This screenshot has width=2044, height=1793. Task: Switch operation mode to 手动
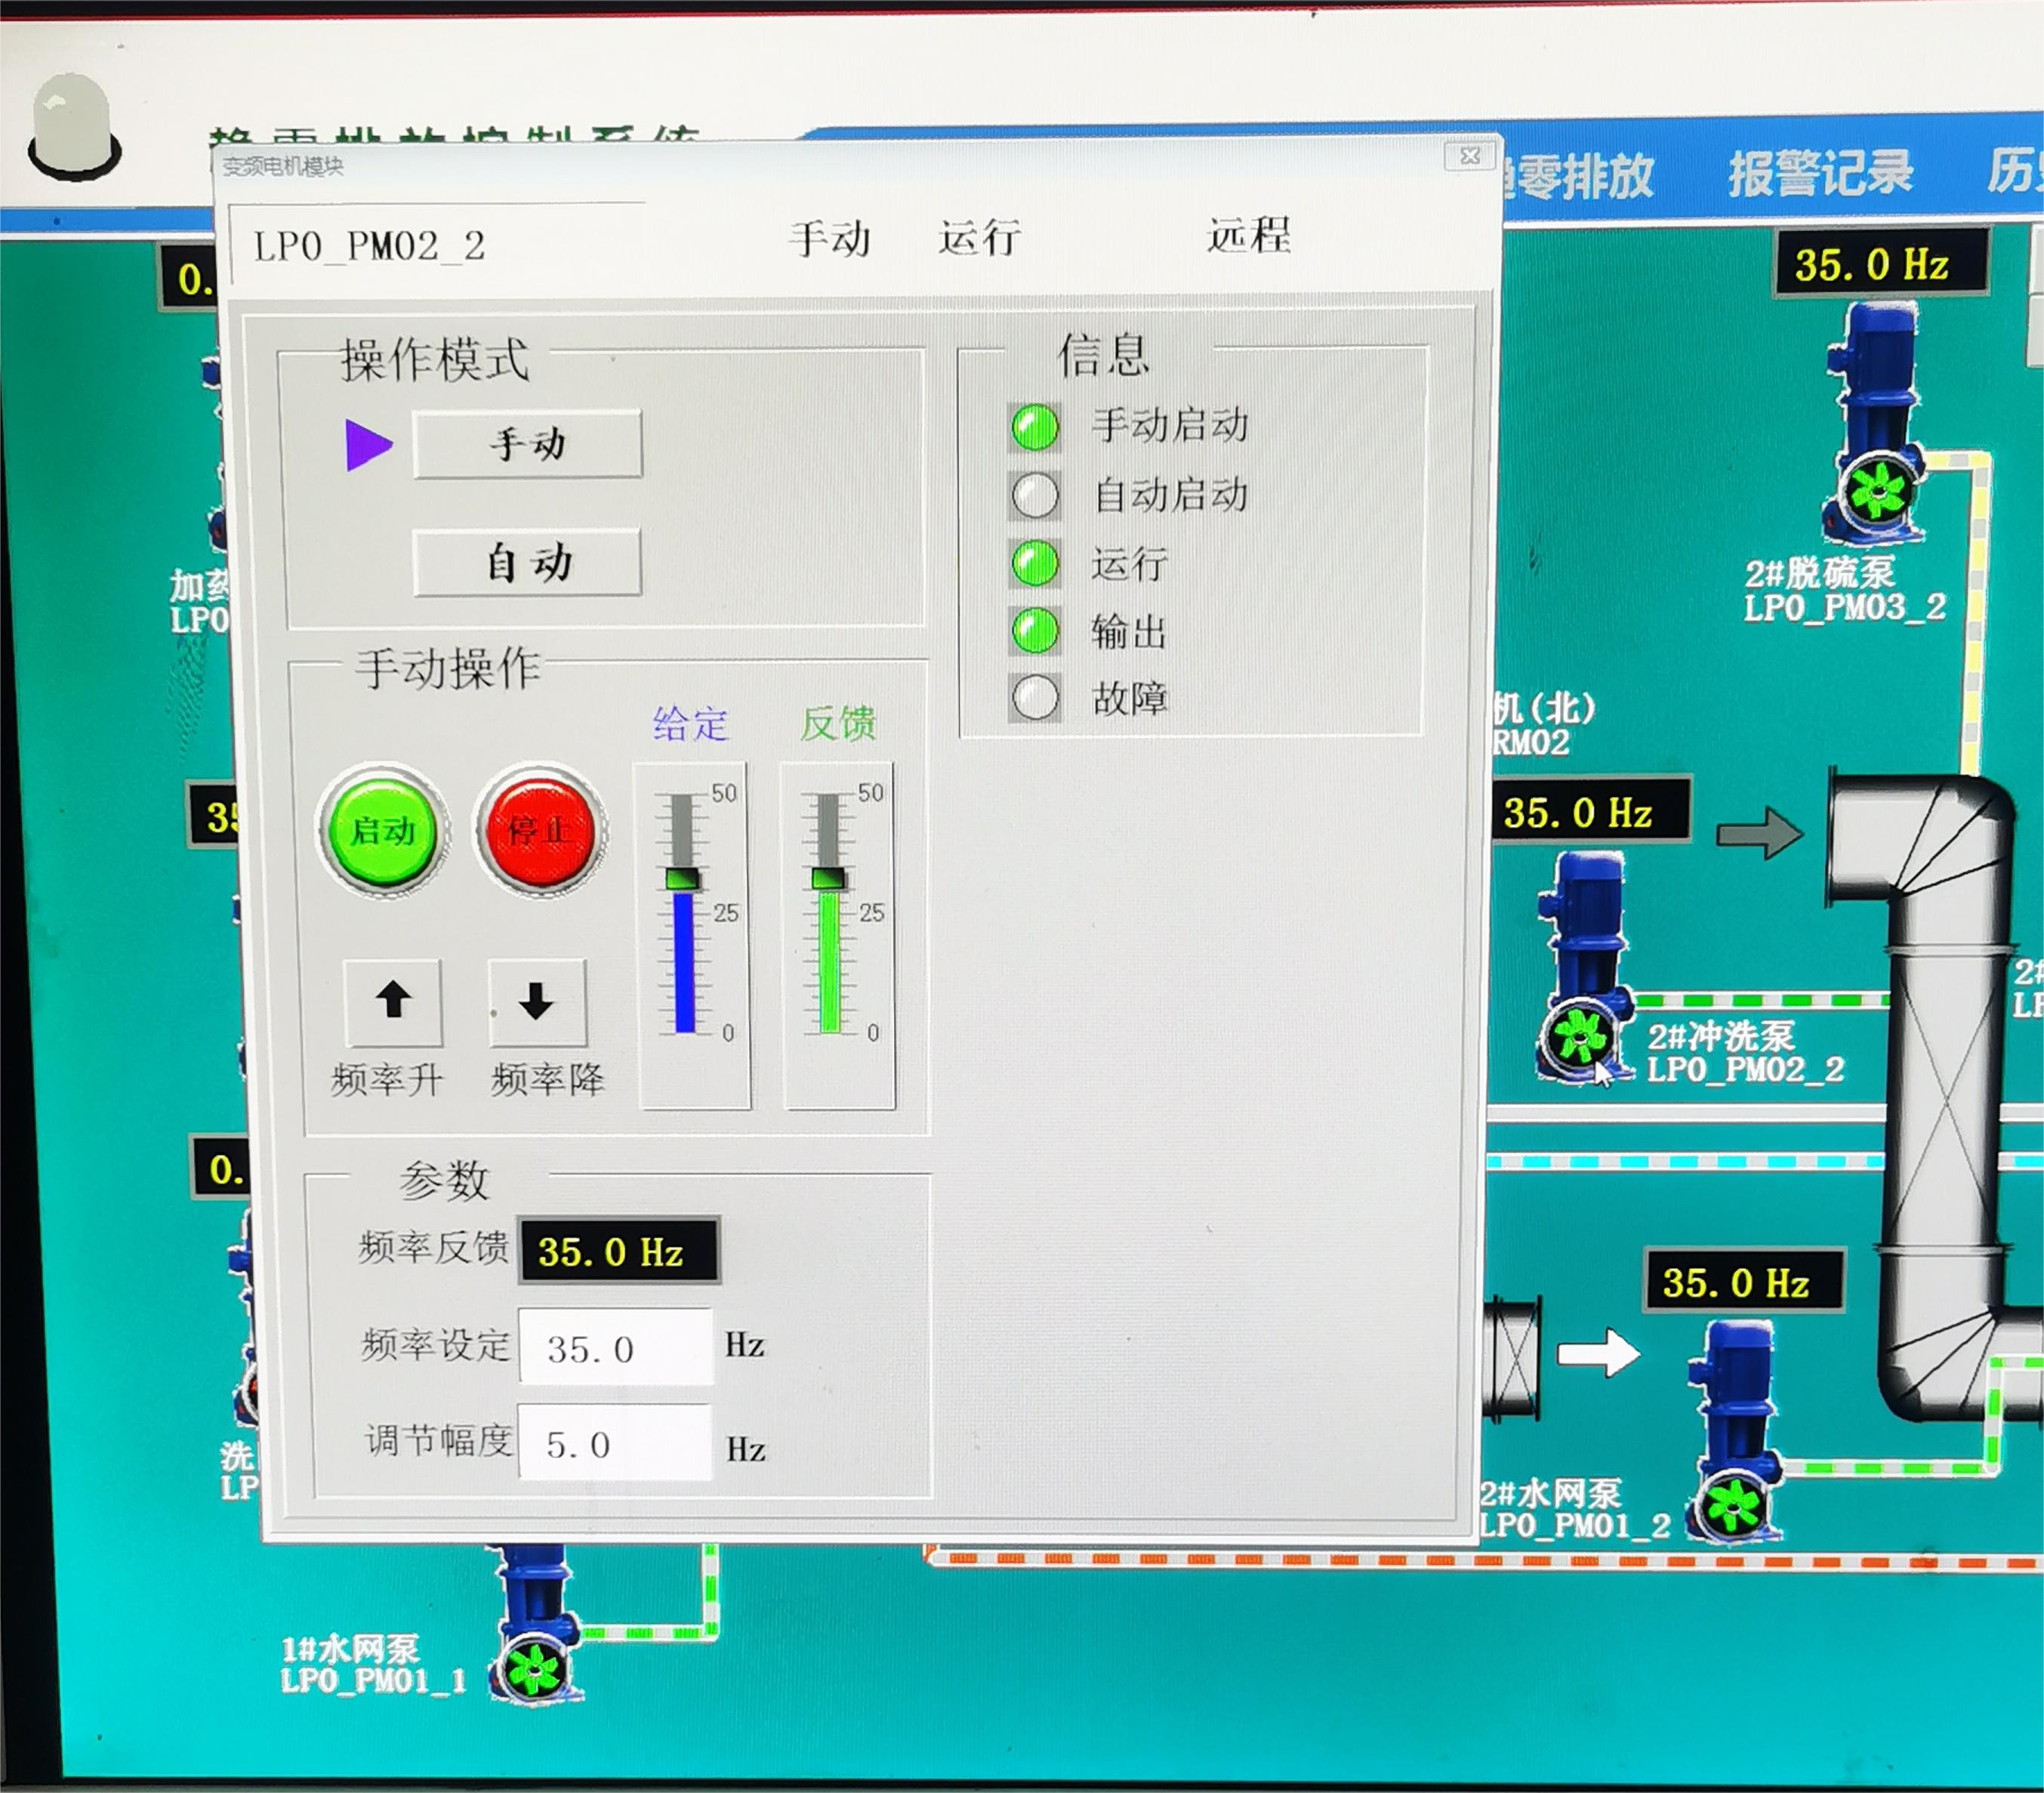(527, 443)
